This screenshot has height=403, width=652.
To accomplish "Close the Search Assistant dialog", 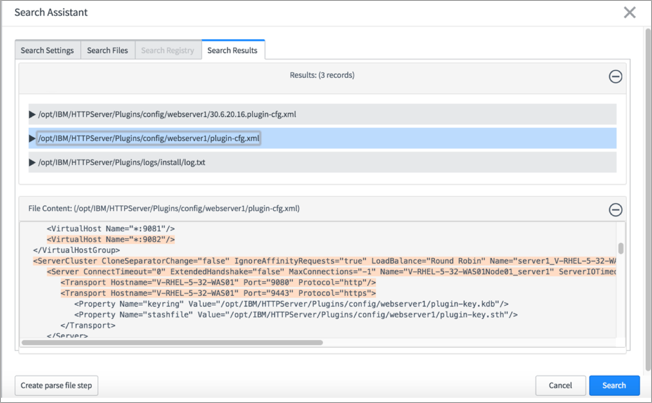I will (630, 12).
